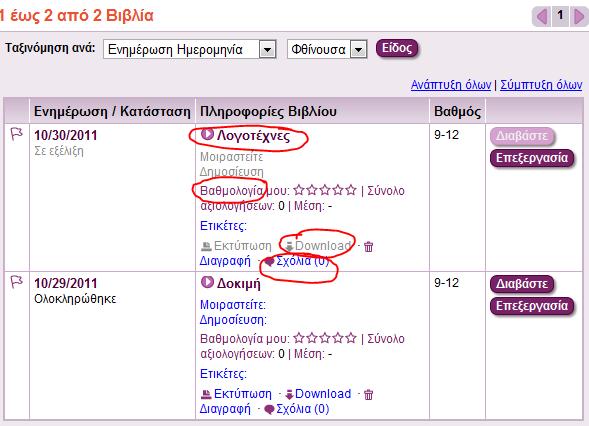
Task: Go to the next page arrow
Action: point(579,17)
